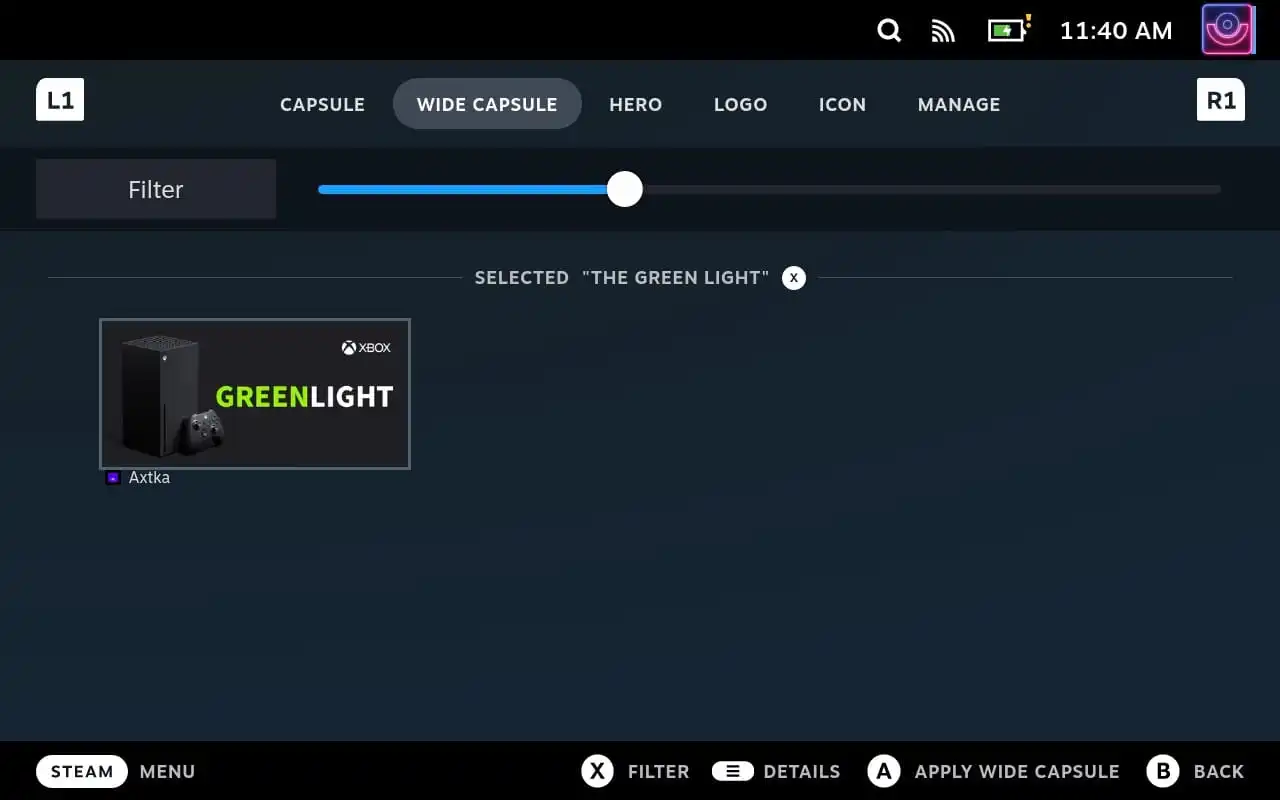The height and width of the screenshot is (800, 1280).
Task: Click the network signal status icon
Action: 942,31
